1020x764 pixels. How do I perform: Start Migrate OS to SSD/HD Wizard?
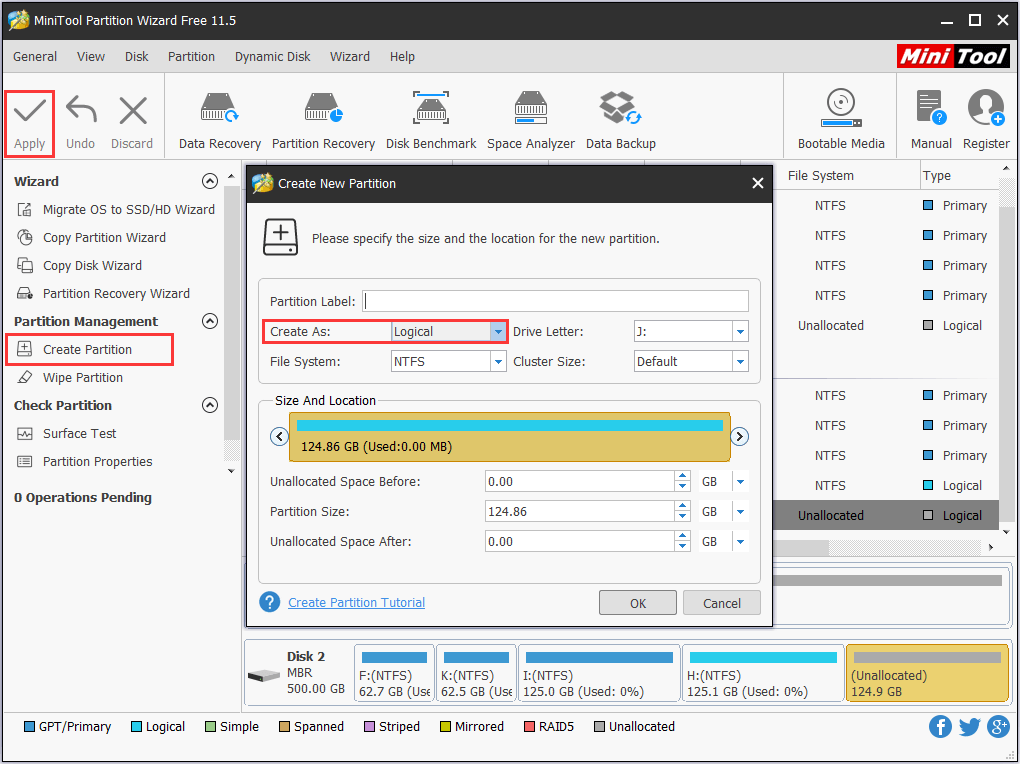116,210
